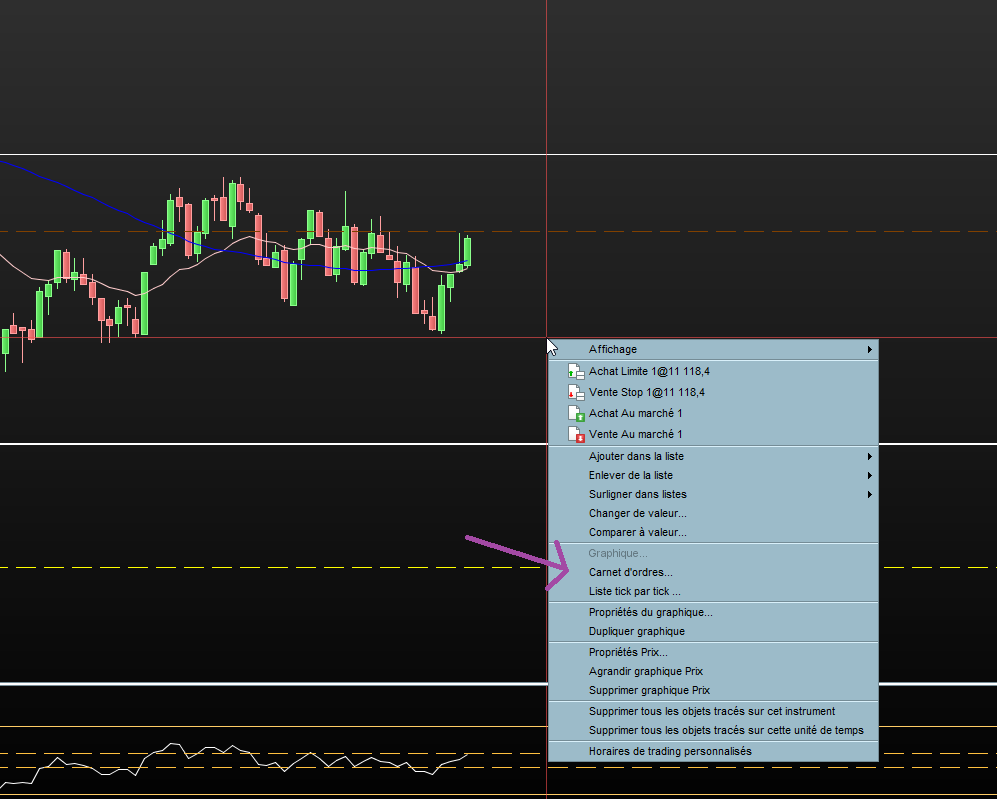Delete all objects on cette unité de temps
Screen dimensions: 997x799
(725, 730)
